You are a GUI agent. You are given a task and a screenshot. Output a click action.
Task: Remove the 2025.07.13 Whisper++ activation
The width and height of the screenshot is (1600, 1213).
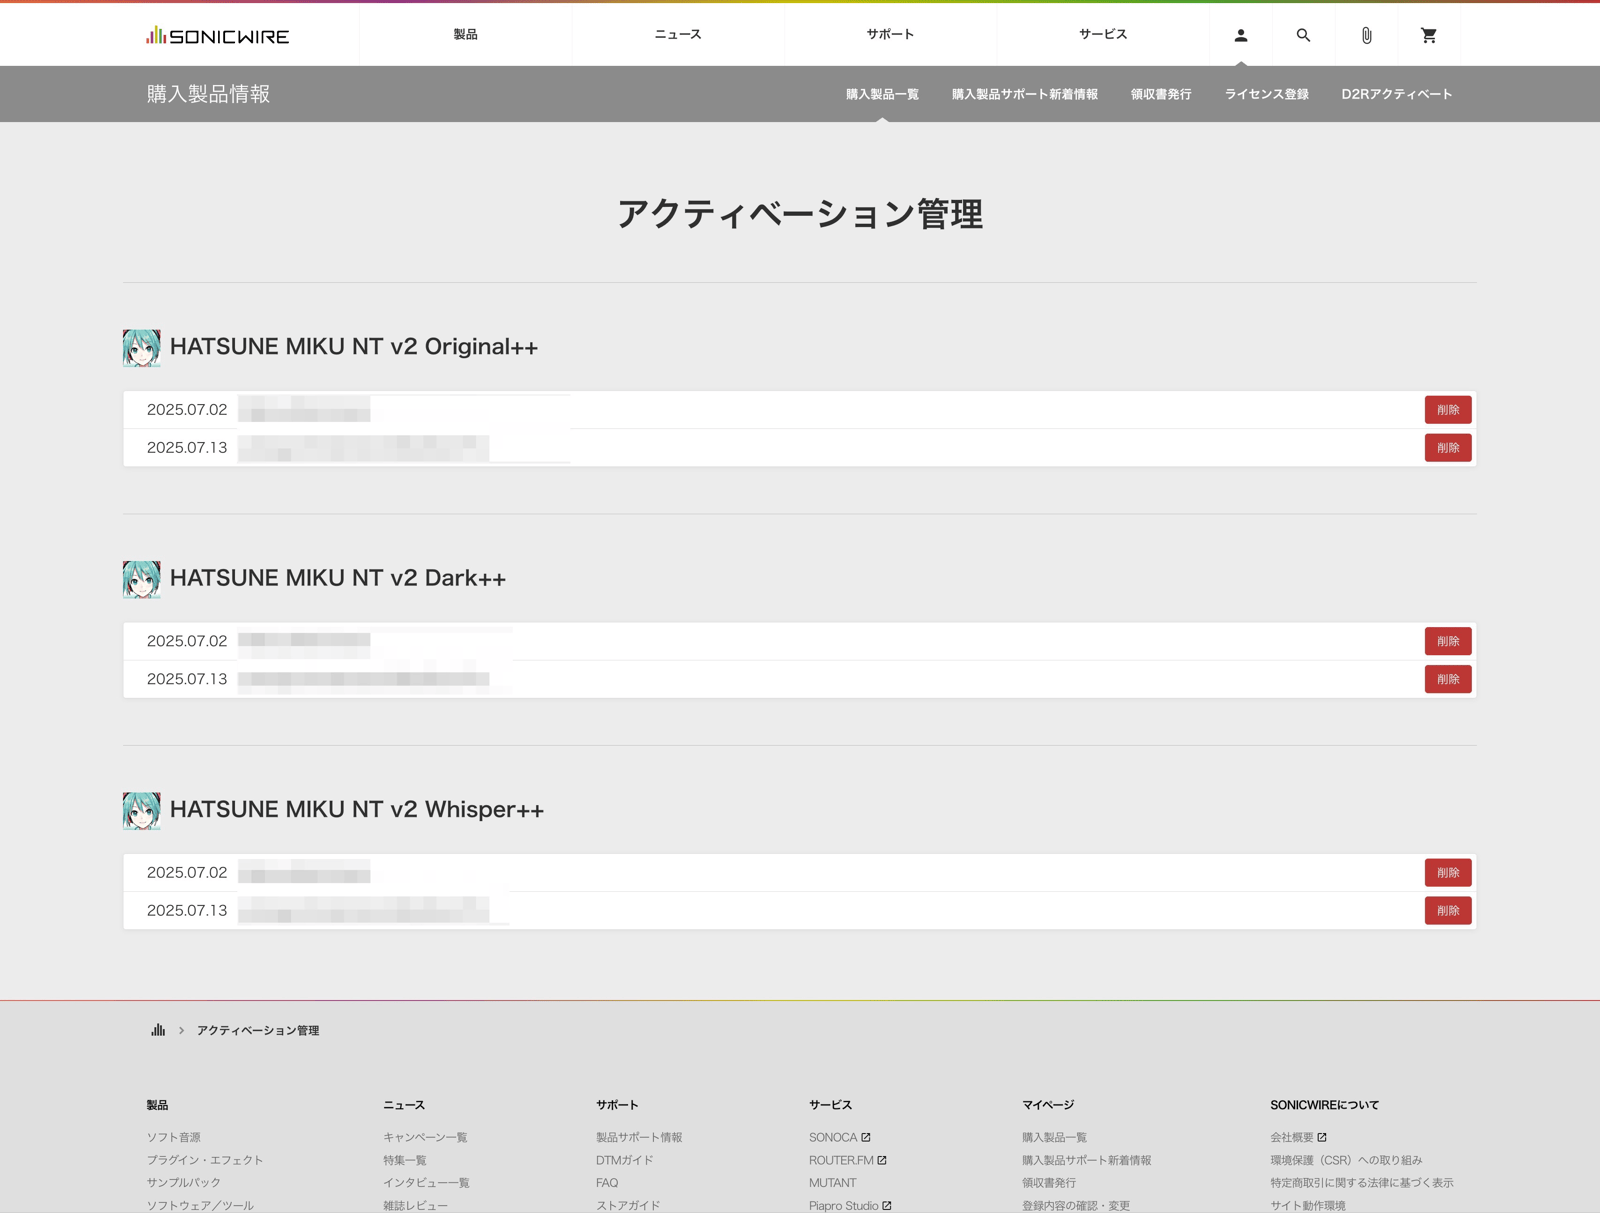pos(1447,911)
